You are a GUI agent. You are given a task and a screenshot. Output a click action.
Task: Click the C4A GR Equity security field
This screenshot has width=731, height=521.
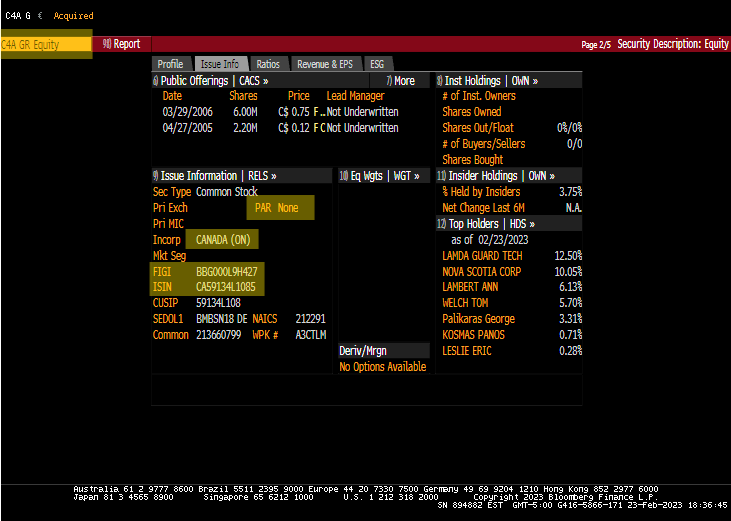(46, 44)
